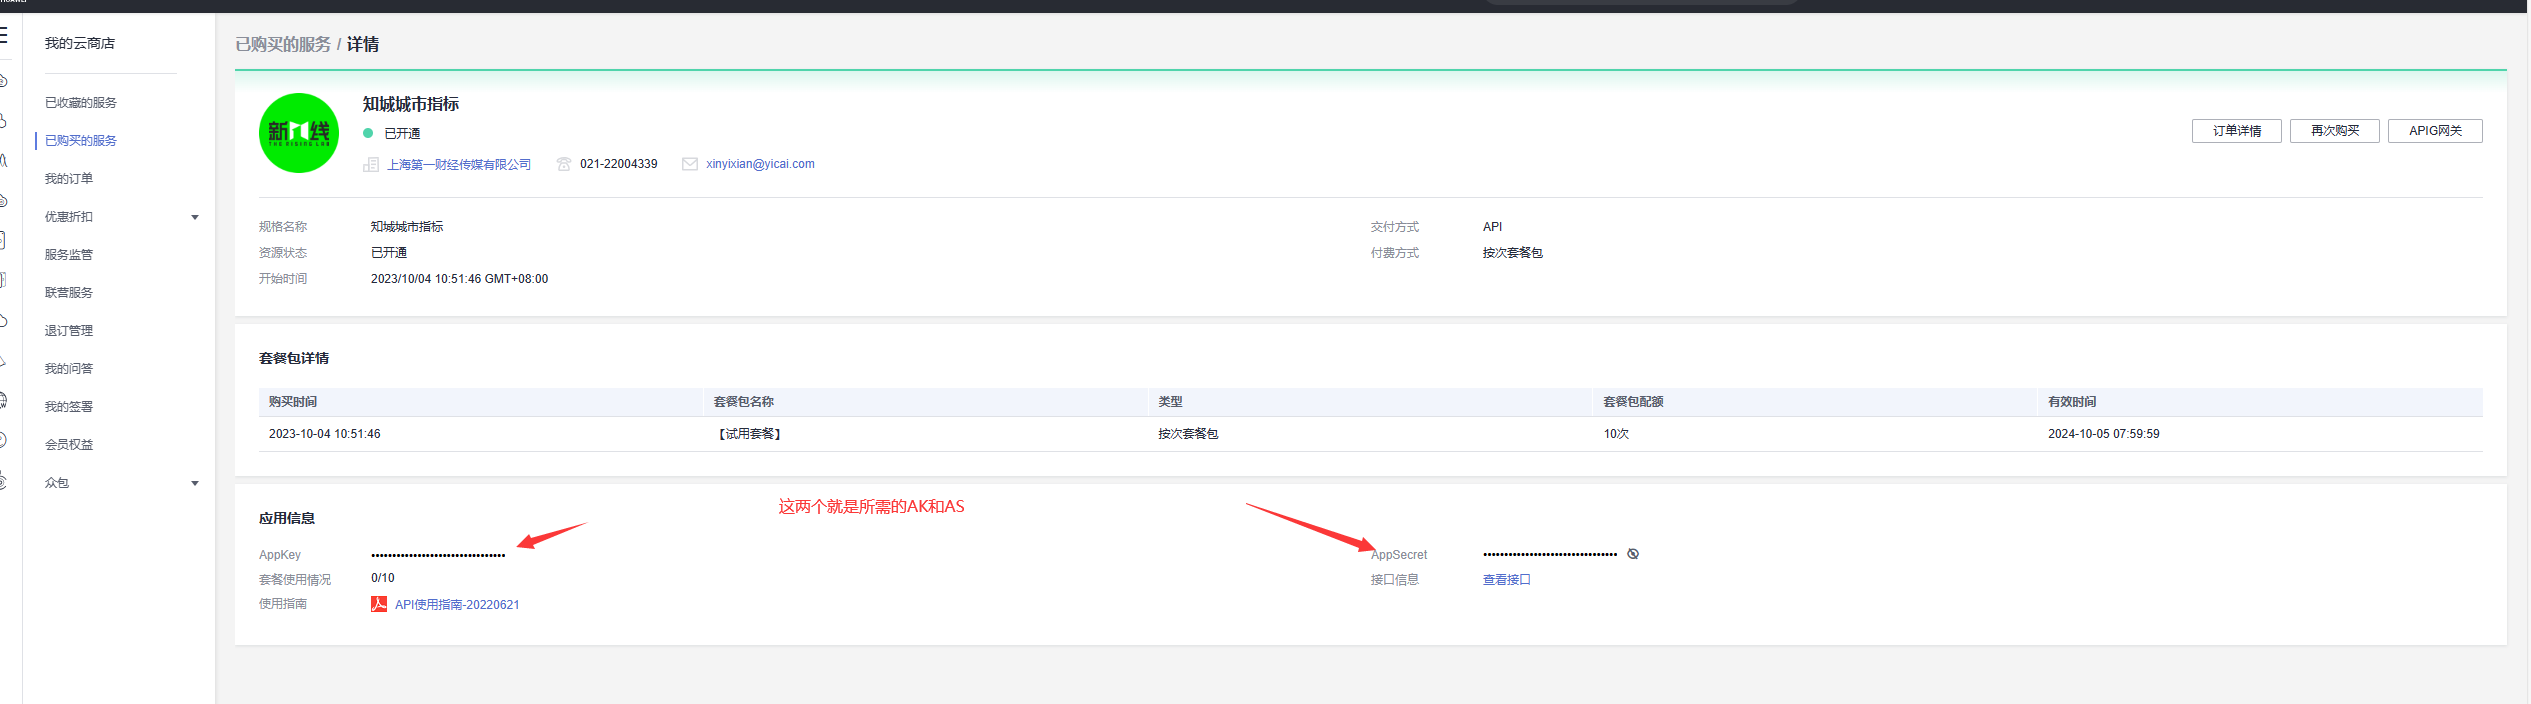Click the 2023-10-04 10:51:46 purchase time cell
This screenshot has height=704, width=2531.
[x=325, y=434]
